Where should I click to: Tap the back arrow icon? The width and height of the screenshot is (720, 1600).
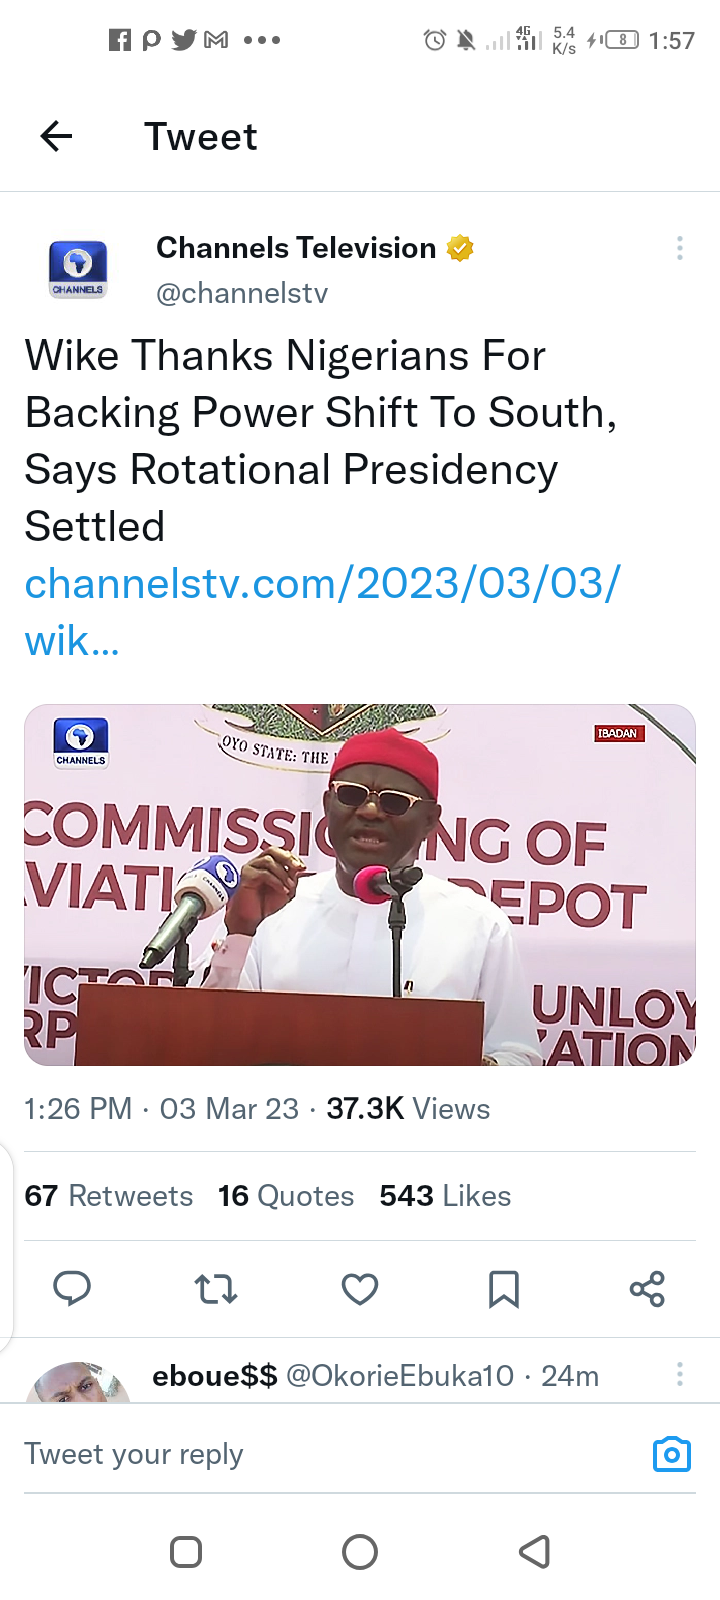click(57, 136)
